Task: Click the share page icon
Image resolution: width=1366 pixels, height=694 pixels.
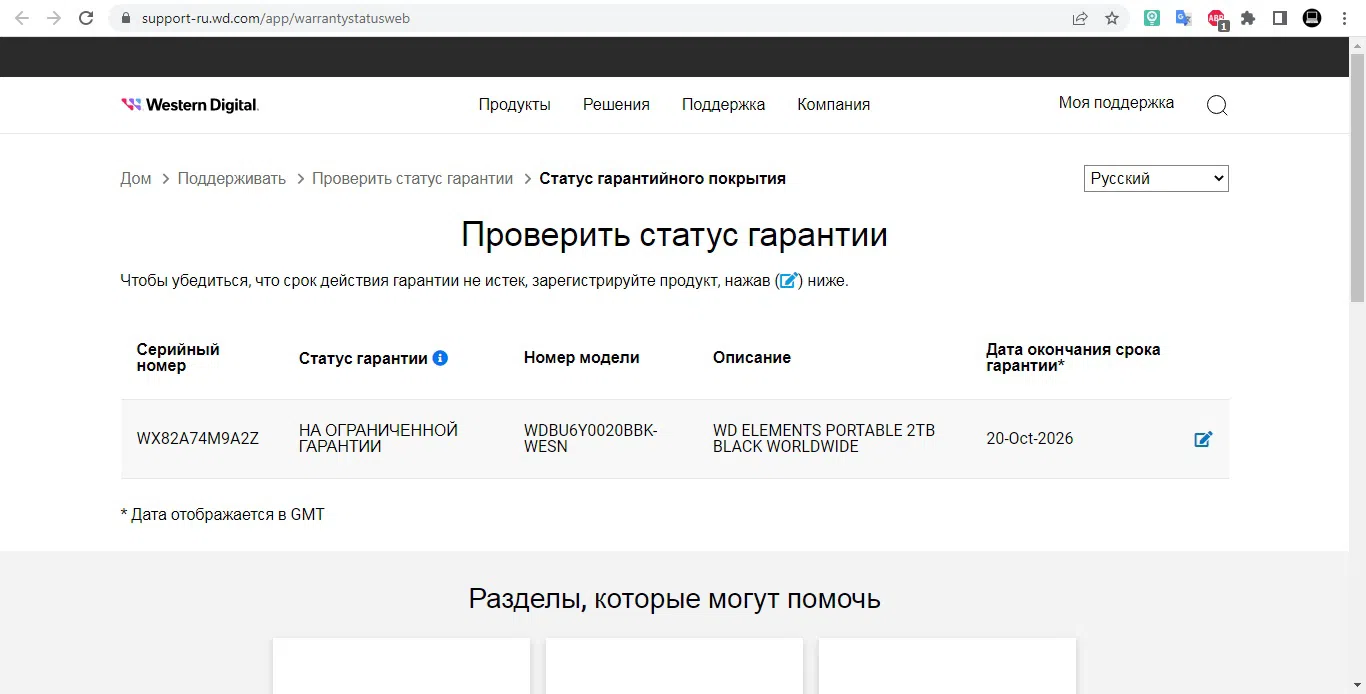Action: (1080, 18)
